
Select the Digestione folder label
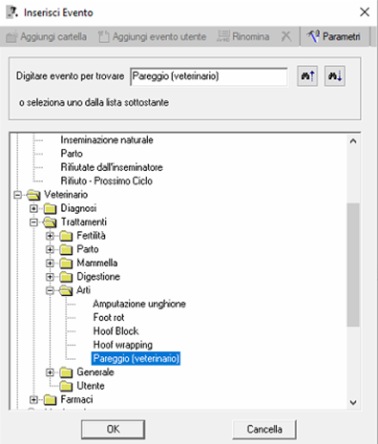[x=98, y=277]
